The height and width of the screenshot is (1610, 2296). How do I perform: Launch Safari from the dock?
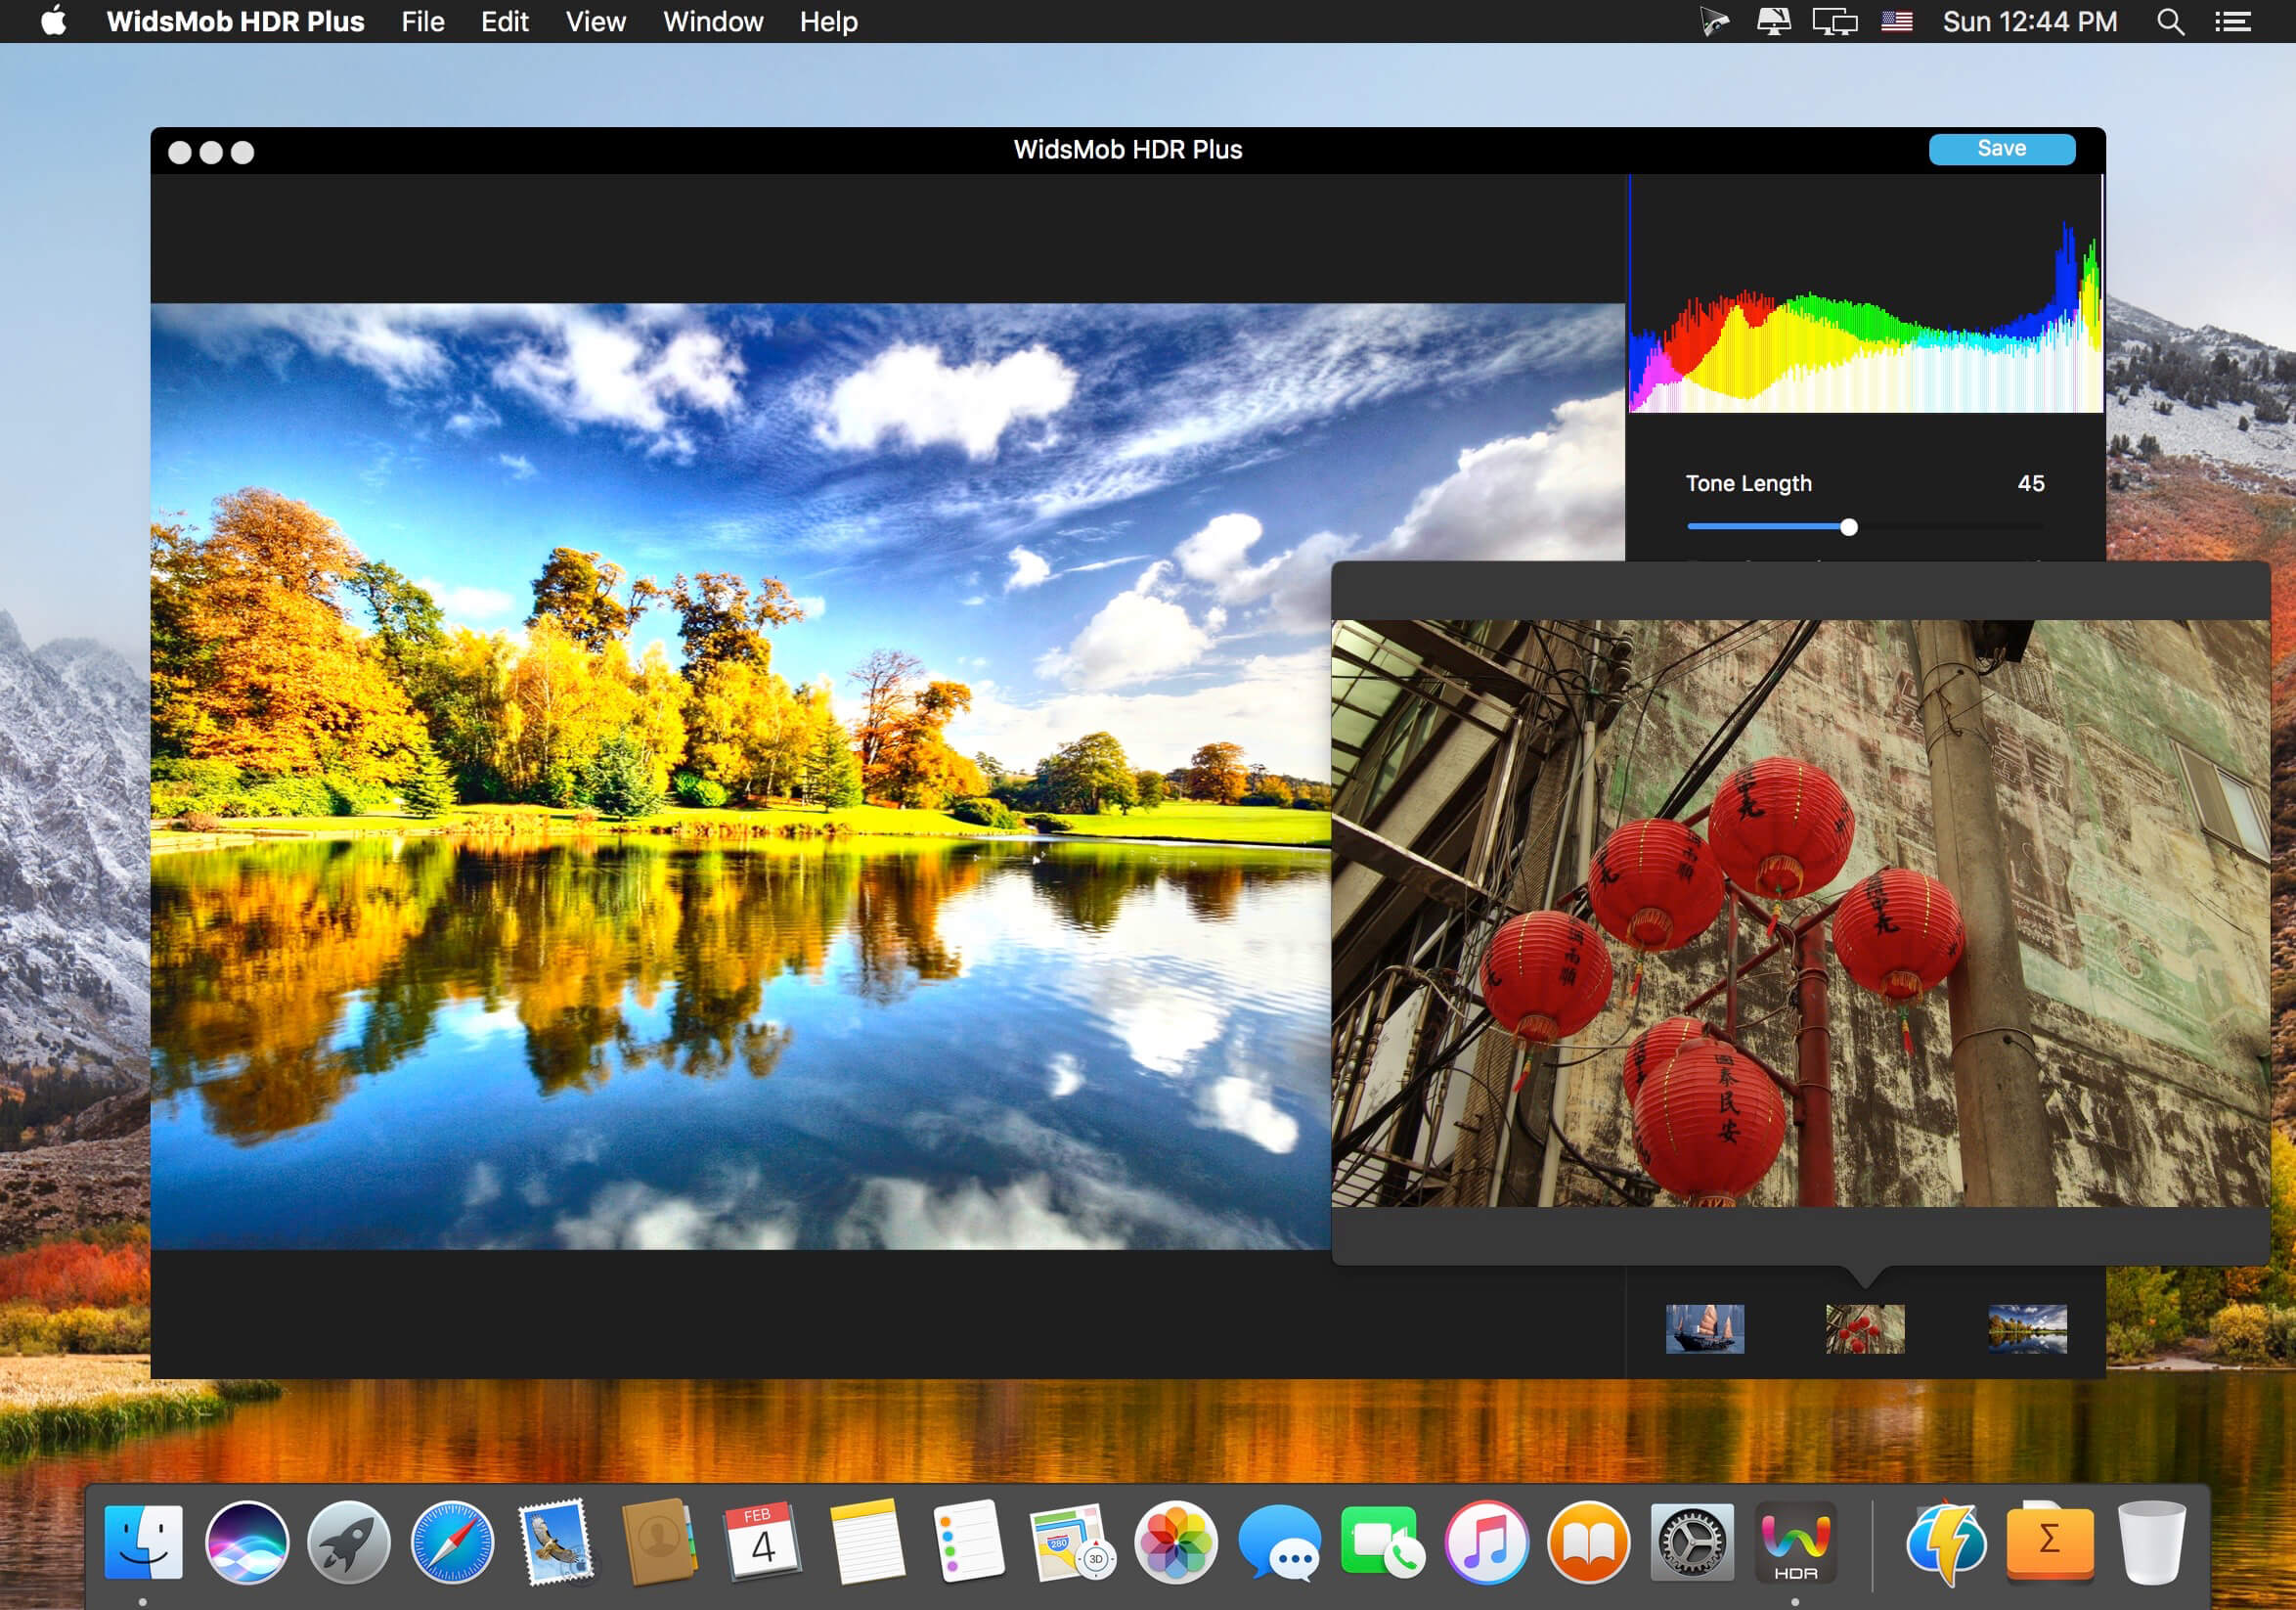pos(452,1542)
